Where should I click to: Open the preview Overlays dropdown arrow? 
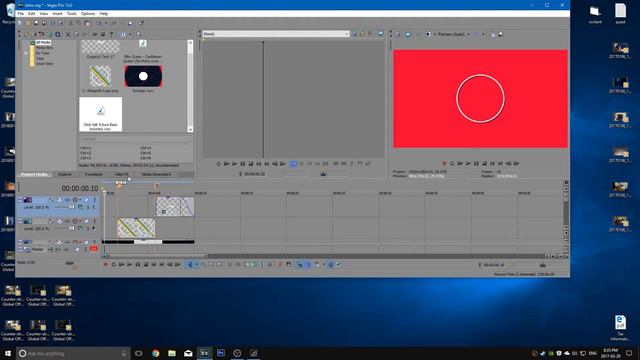coord(484,35)
